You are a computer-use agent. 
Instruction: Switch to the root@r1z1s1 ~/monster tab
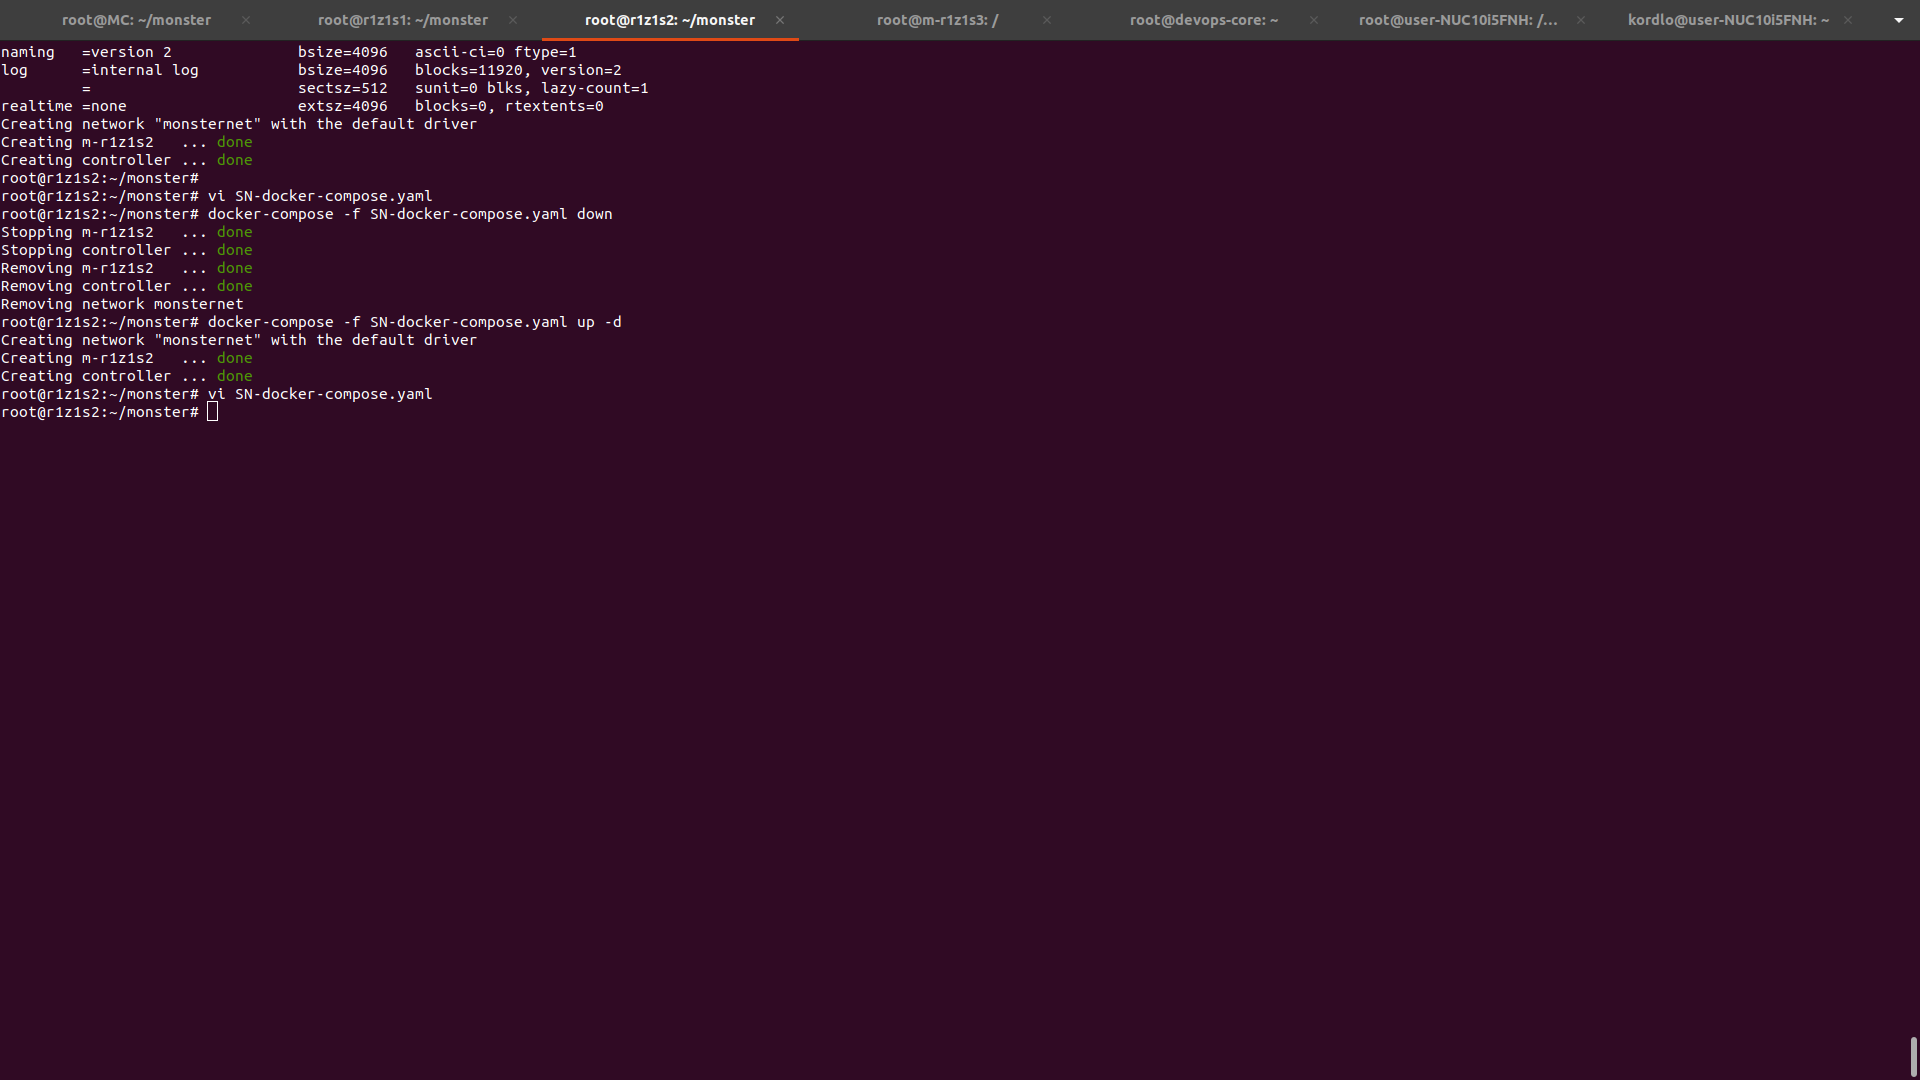402,20
